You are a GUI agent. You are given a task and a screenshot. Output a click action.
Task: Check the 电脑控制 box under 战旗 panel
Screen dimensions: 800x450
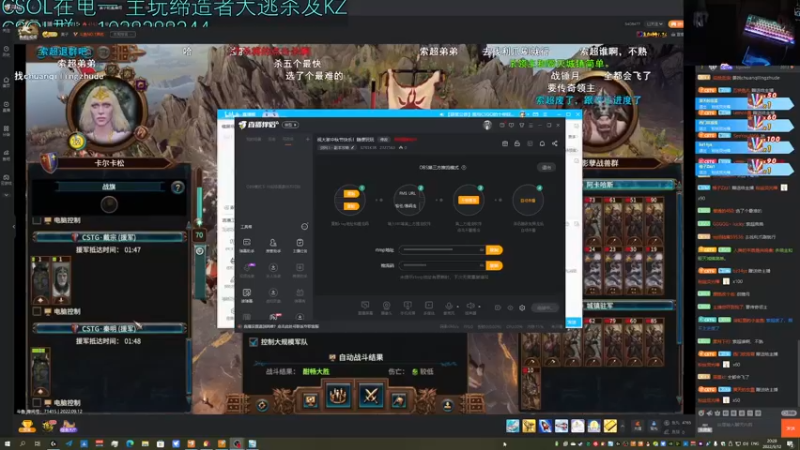37,220
